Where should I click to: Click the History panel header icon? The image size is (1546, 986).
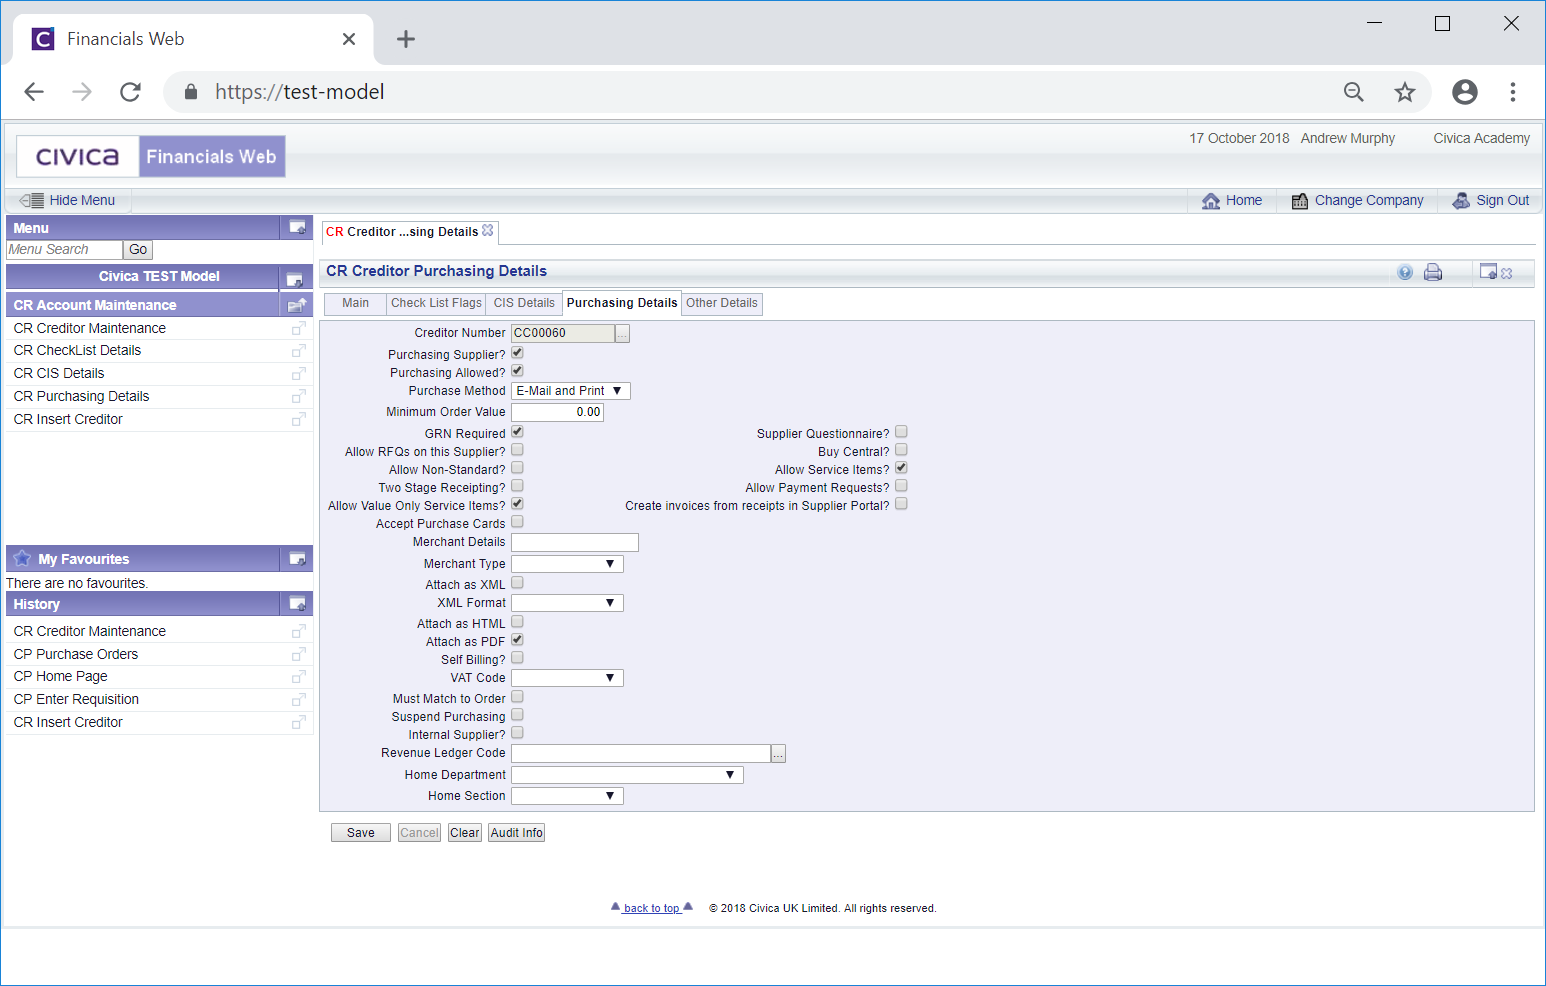click(x=297, y=603)
